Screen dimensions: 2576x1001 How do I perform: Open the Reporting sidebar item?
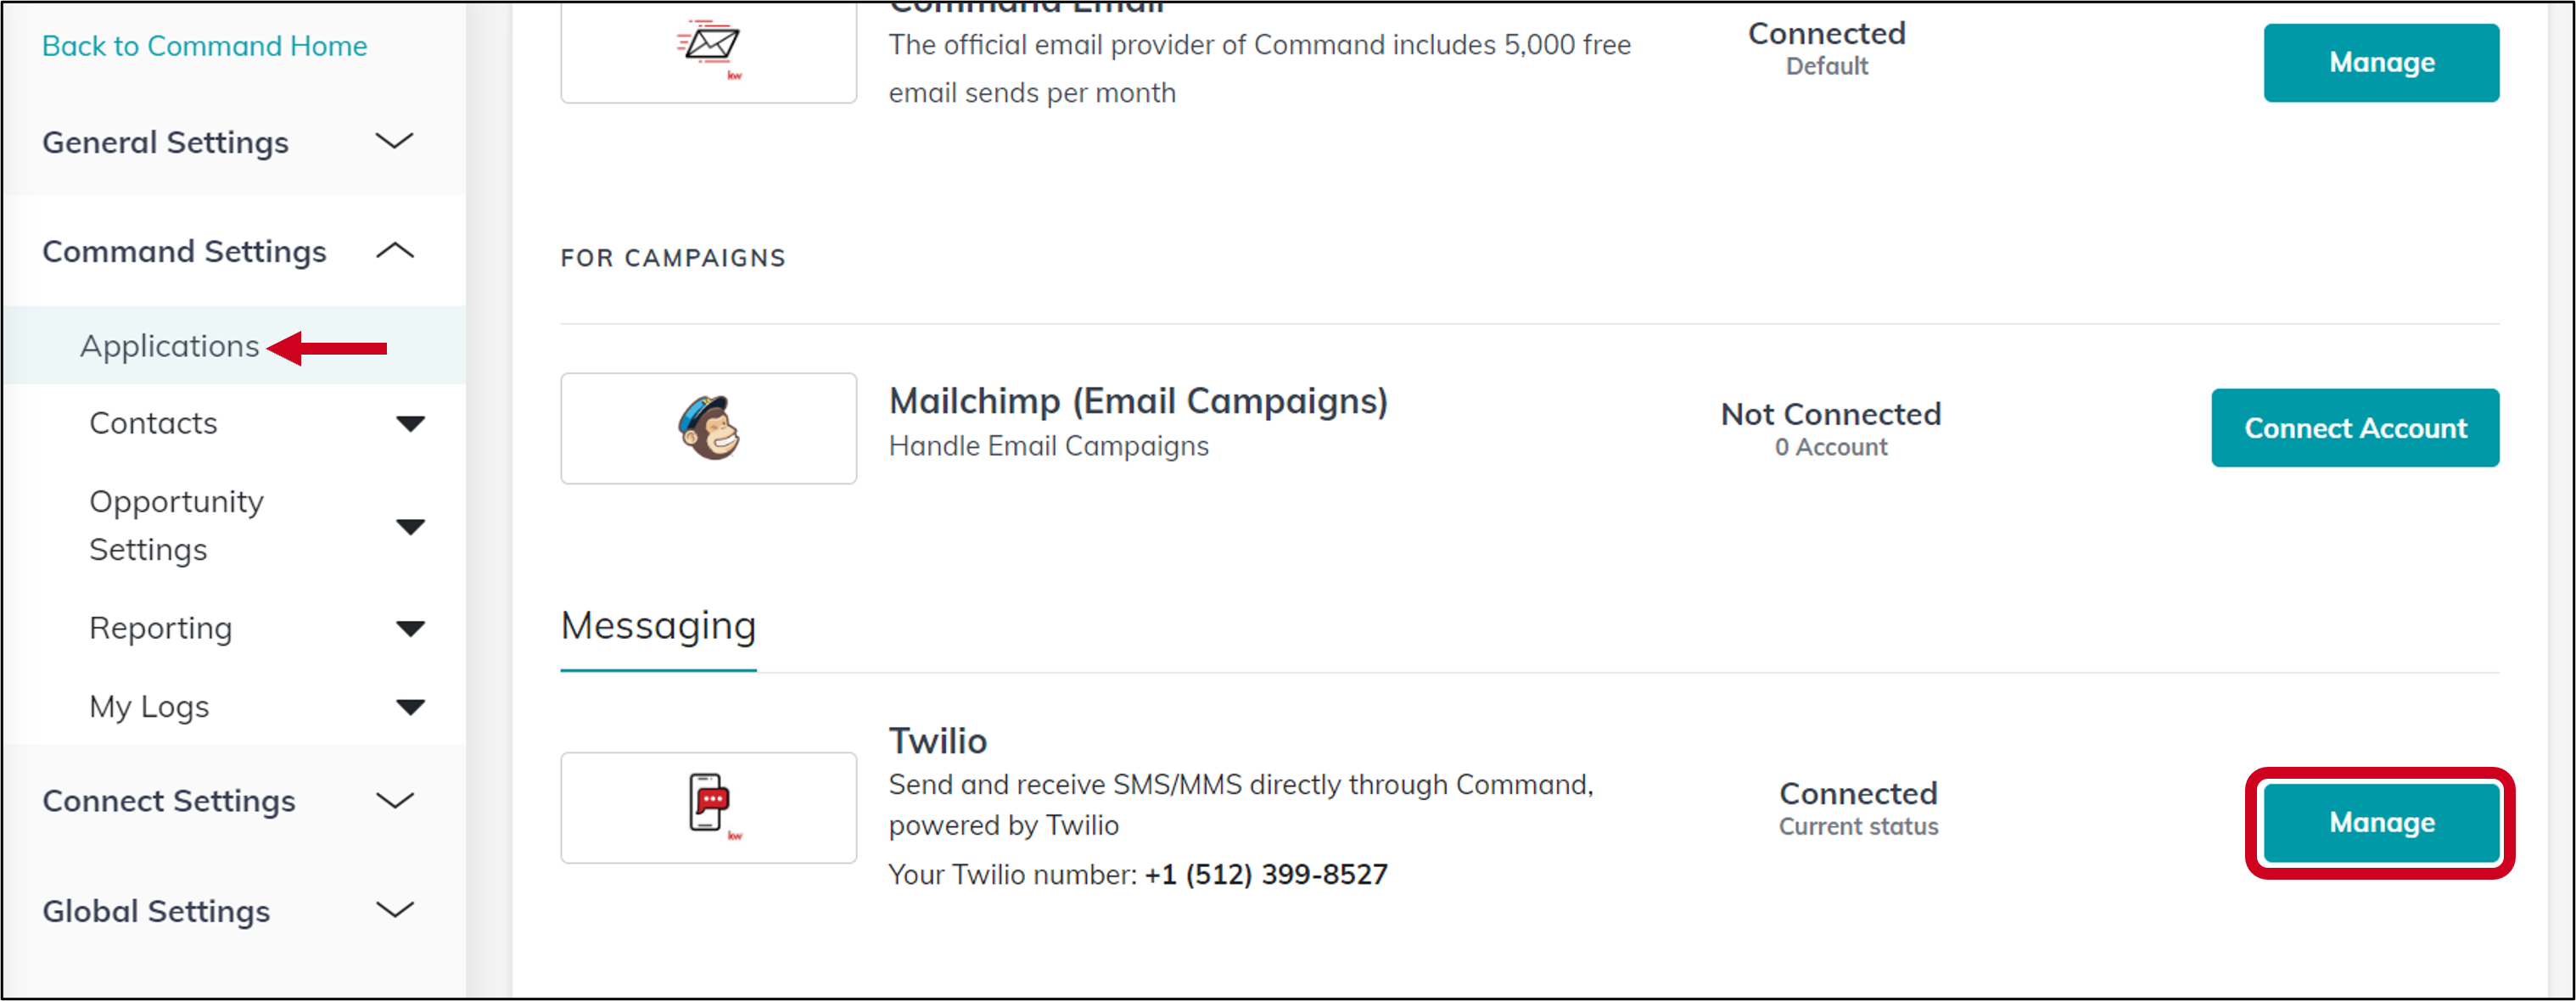[160, 629]
